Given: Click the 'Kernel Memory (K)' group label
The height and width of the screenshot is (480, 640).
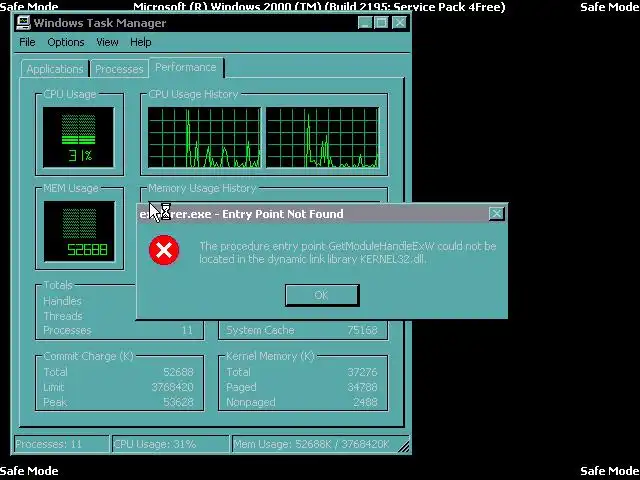Looking at the screenshot, I should coord(270,356).
